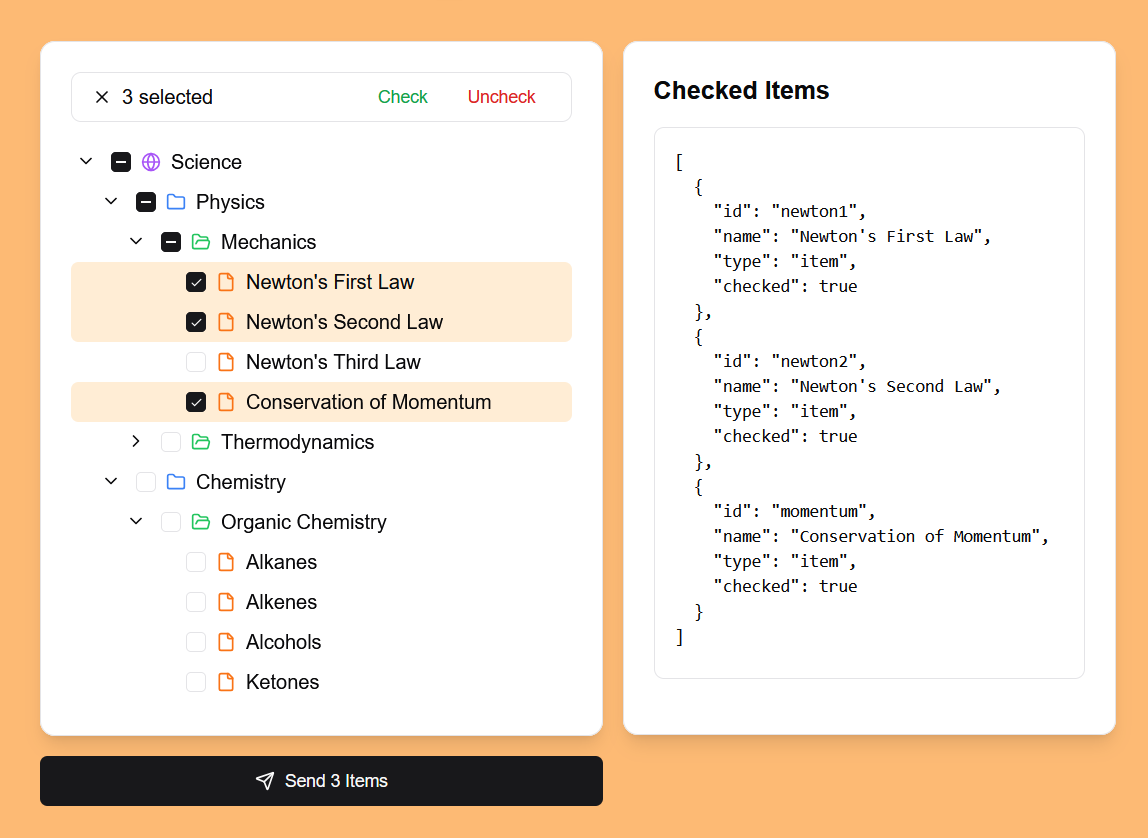The height and width of the screenshot is (838, 1148).
Task: Click the Chemistry folder icon
Action: (176, 482)
